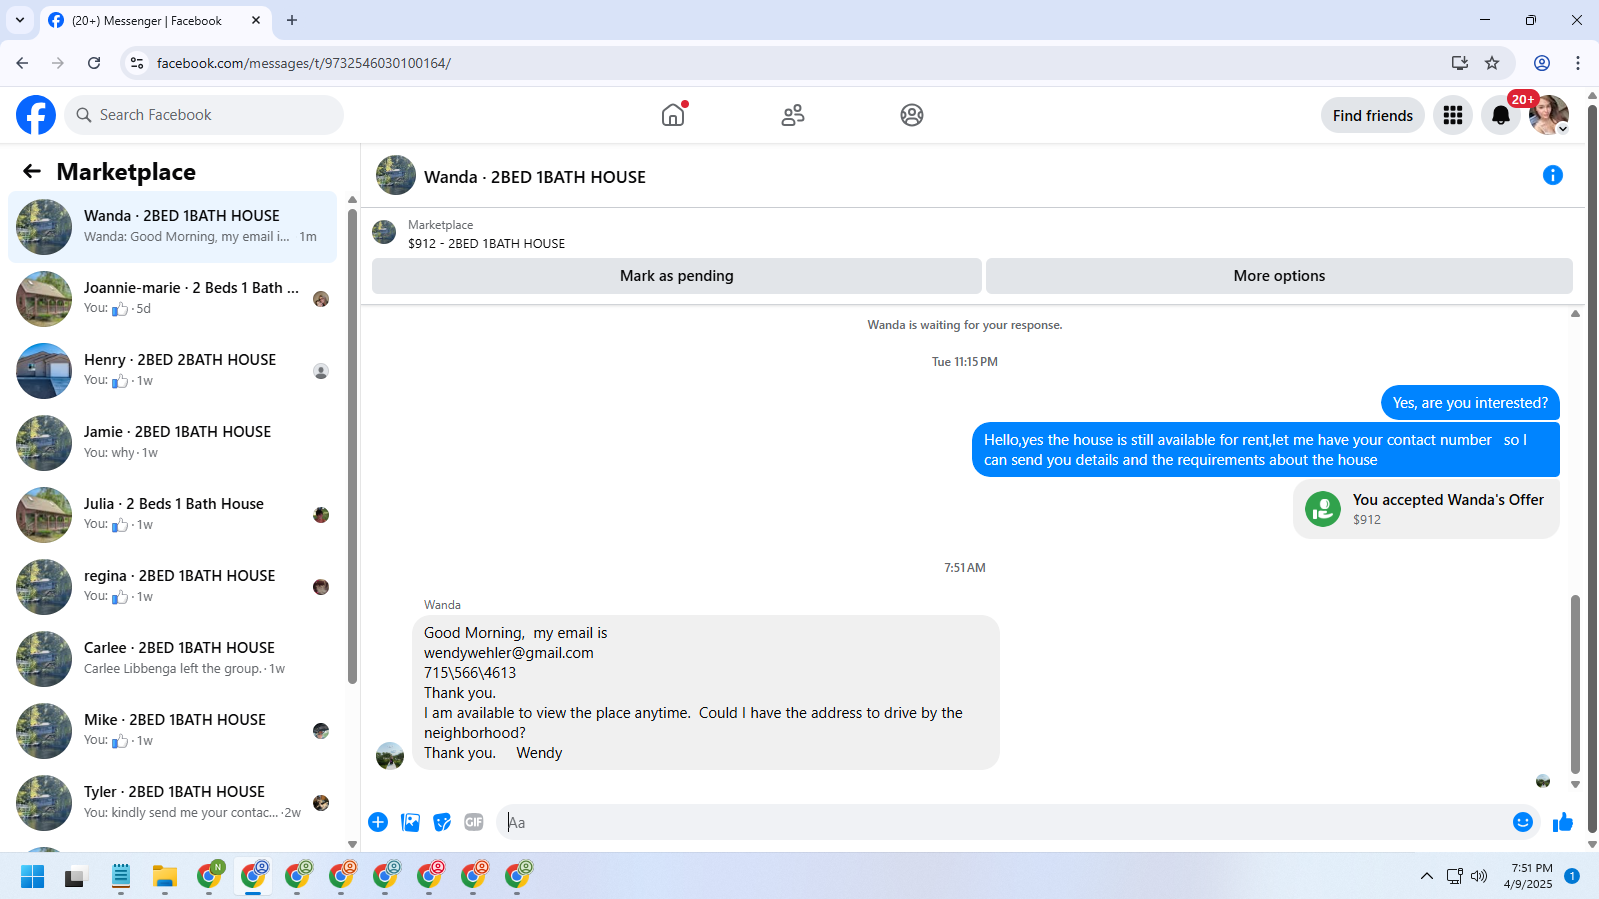Screen dimensions: 1599x899
Task: Open Mike 2BED 1BATH HOUSE conversation
Action: pyautogui.click(x=172, y=731)
